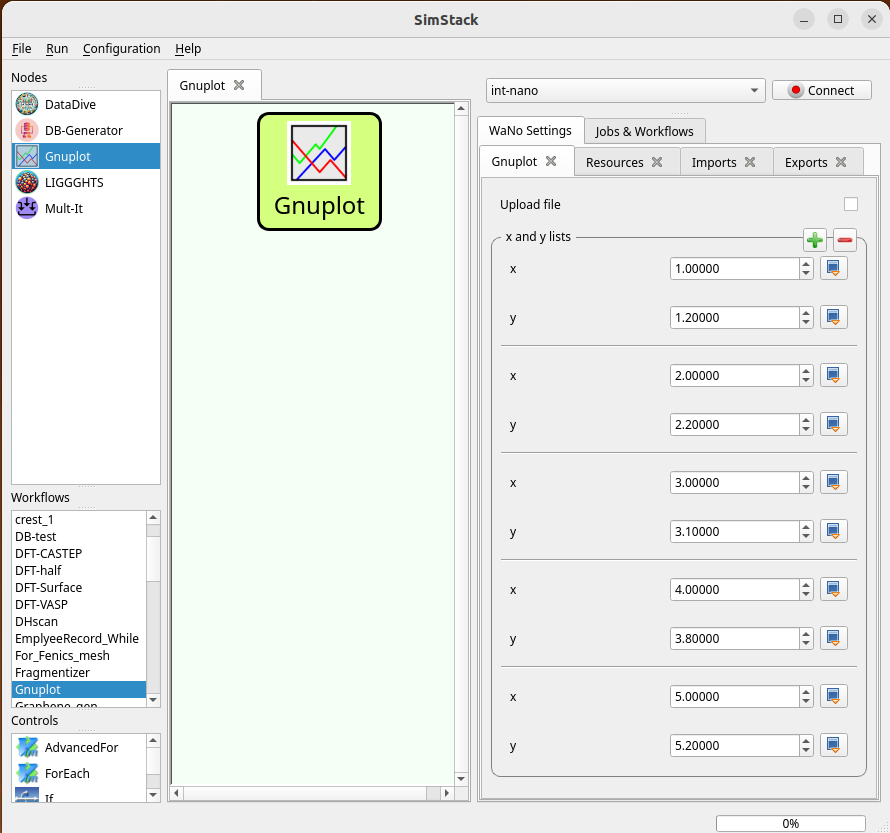Select the DFT-CASTEP workflow
This screenshot has width=890, height=833.
[x=79, y=554]
